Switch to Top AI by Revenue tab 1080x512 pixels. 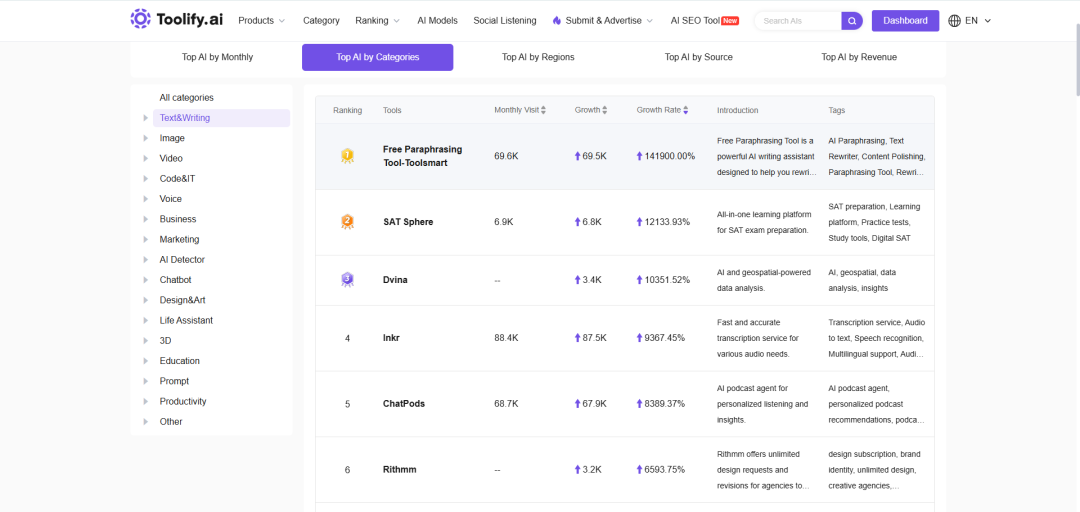point(859,57)
